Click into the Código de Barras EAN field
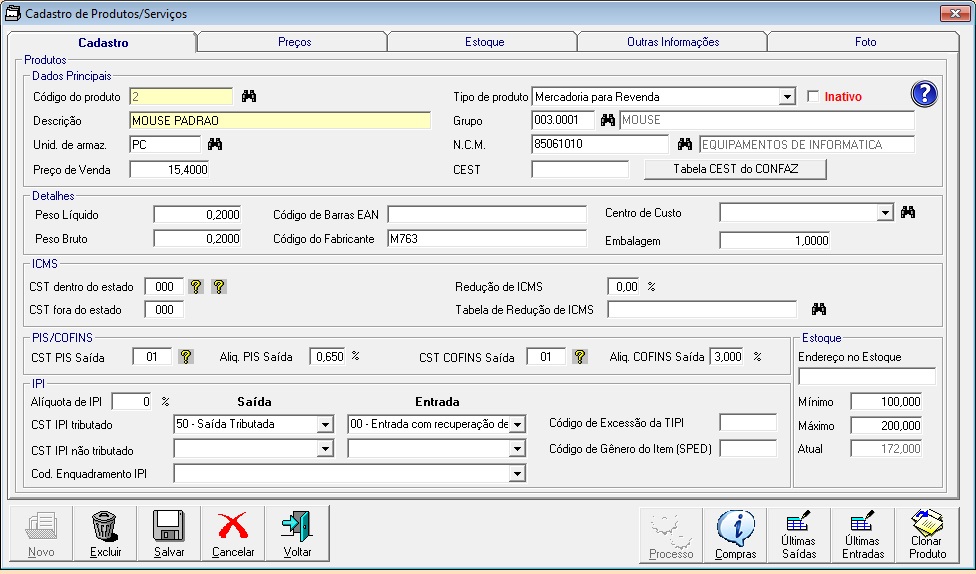 487,214
